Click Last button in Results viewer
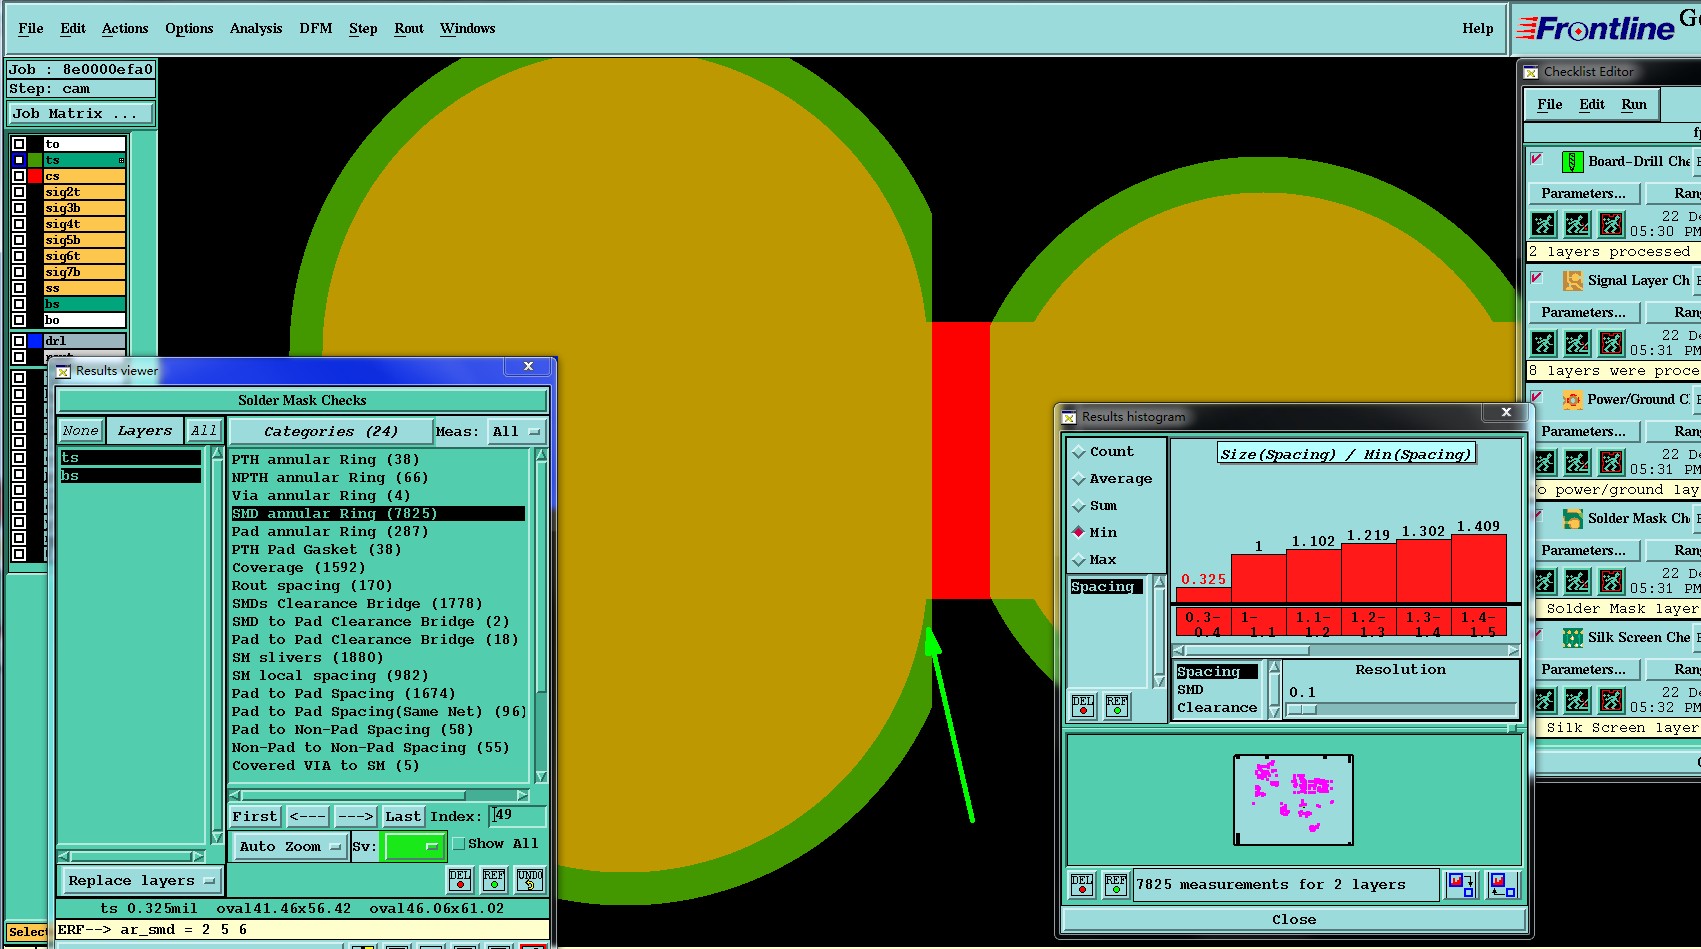Viewport: 1701px width, 949px height. click(x=403, y=817)
